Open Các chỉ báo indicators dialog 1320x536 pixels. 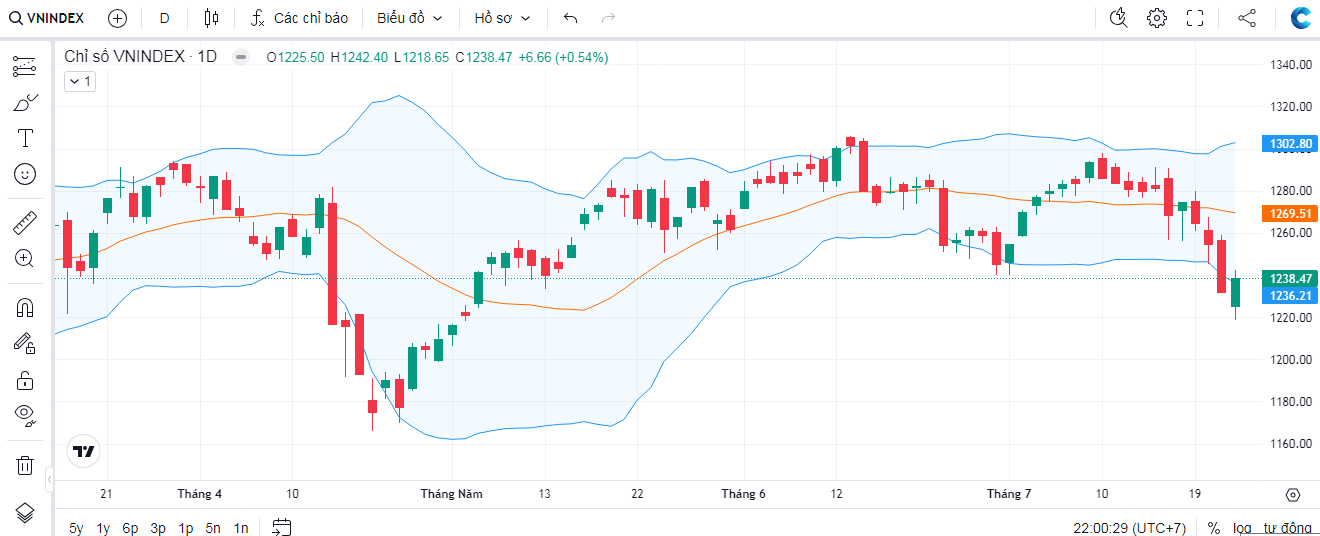tap(299, 18)
